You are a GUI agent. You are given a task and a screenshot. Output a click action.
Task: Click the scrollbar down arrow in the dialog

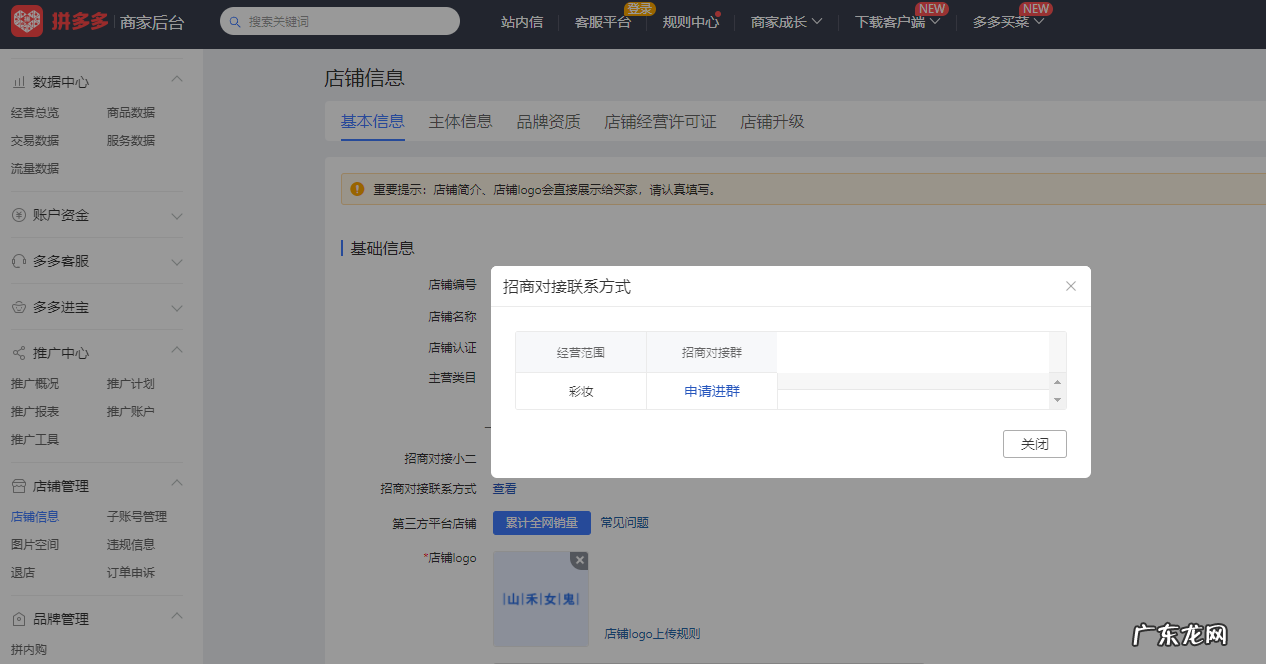coord(1057,400)
